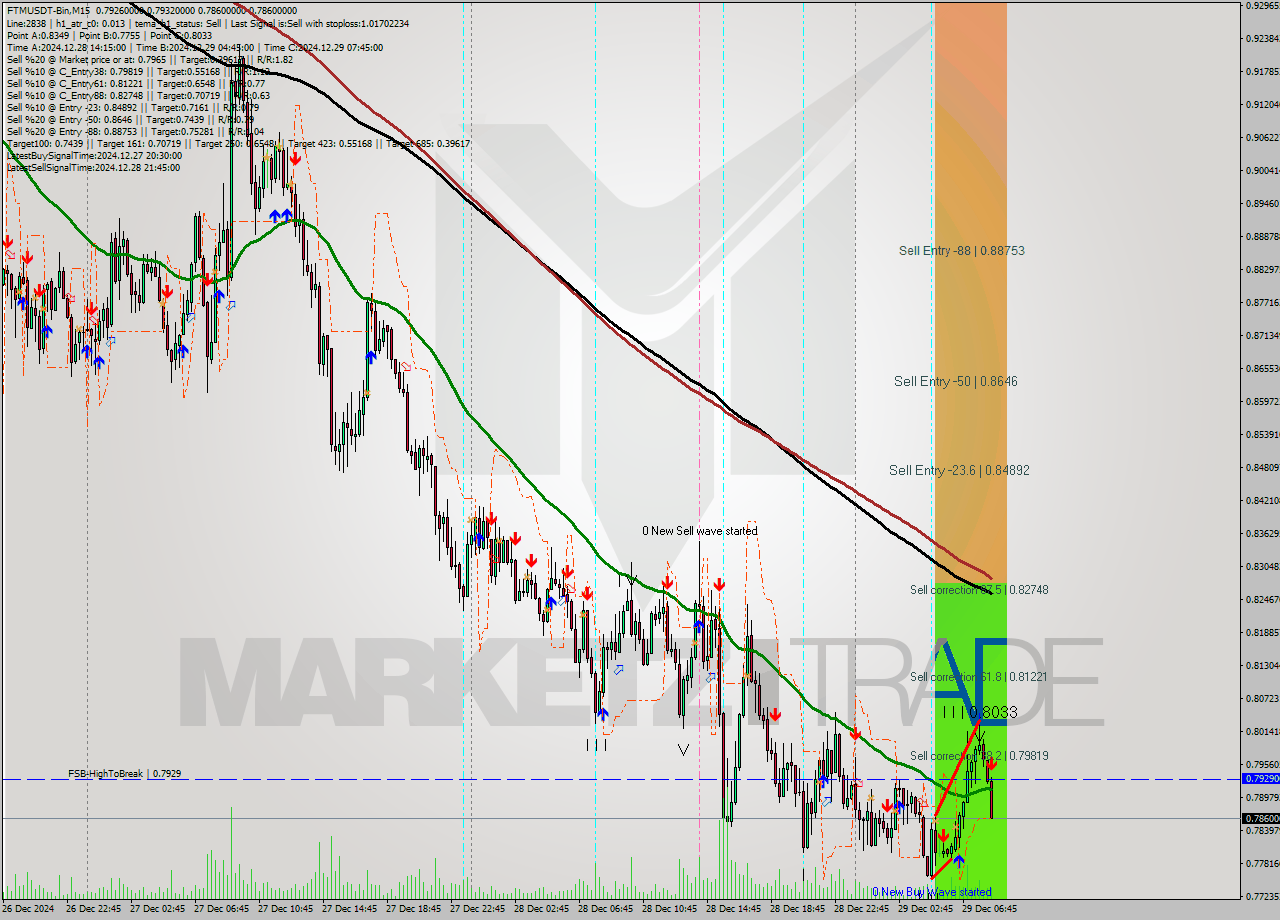Select the 'Sell Entry -88 | 0.88753' label

click(x=961, y=251)
